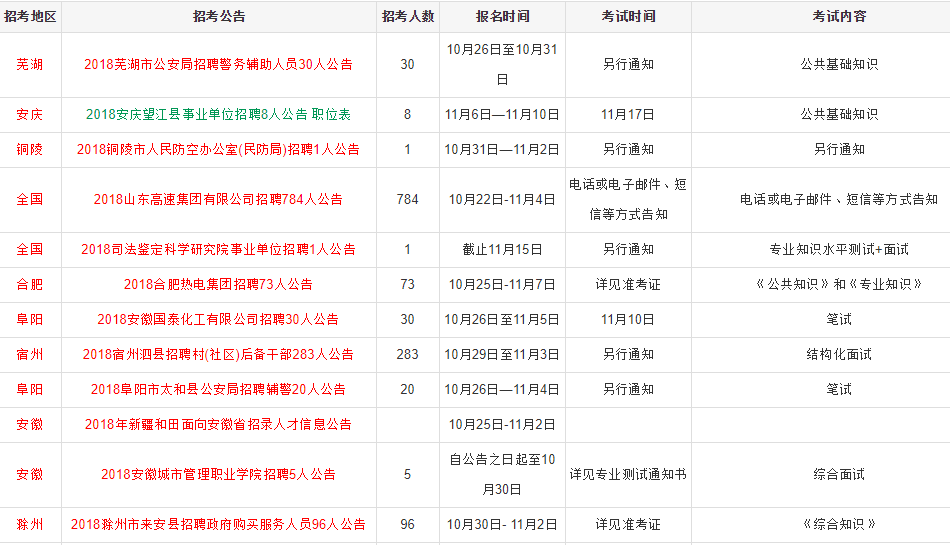Open 2018安徽国泰化工有限公司招聘30人公告
This screenshot has height=545, width=950.
click(218, 320)
